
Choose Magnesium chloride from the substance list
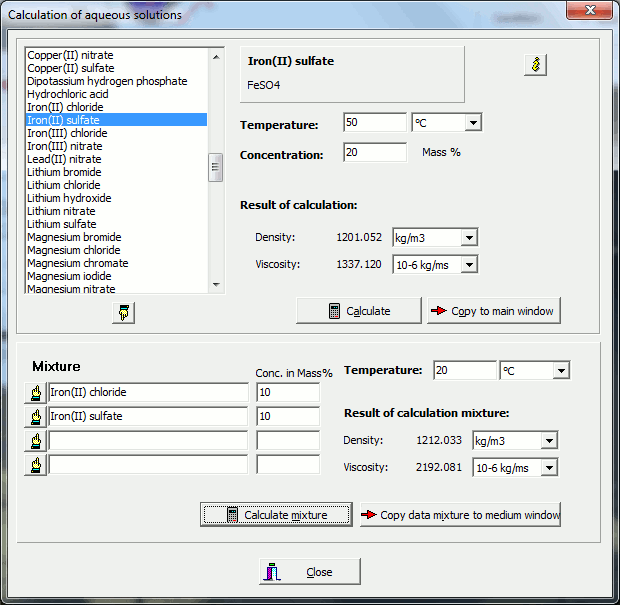(73, 250)
